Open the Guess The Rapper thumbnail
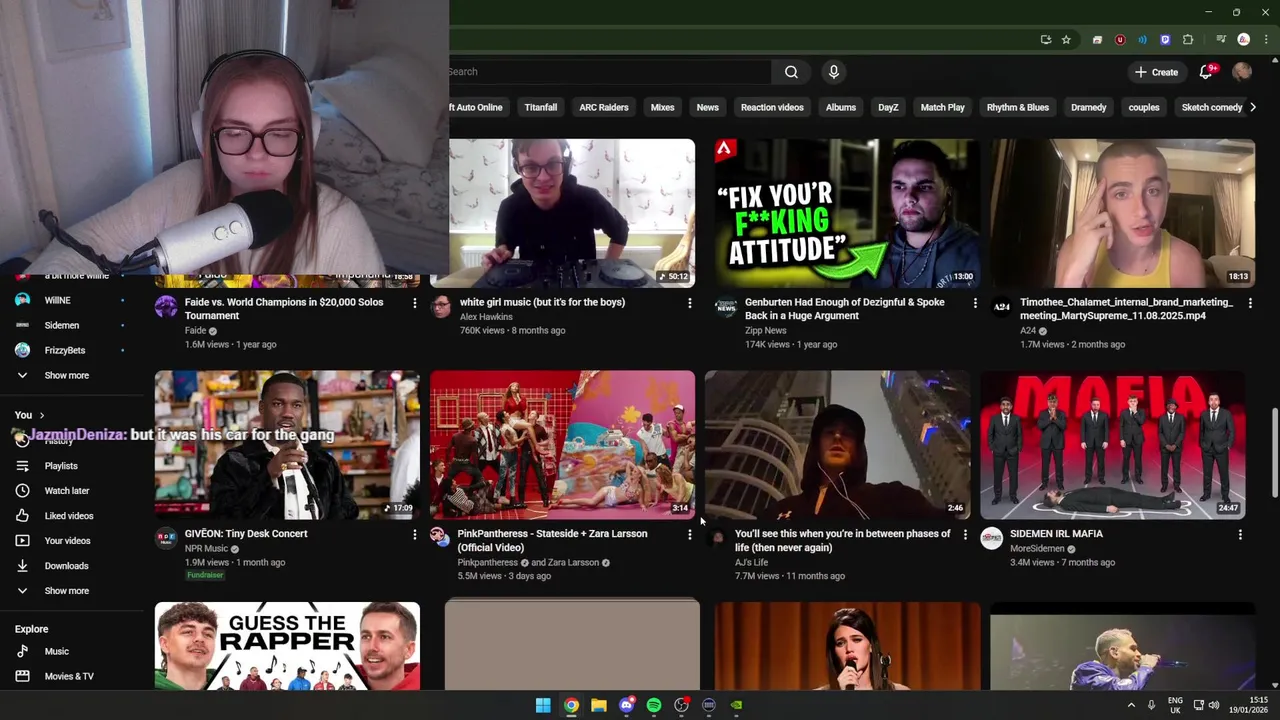Image resolution: width=1280 pixels, height=720 pixels. [x=287, y=646]
